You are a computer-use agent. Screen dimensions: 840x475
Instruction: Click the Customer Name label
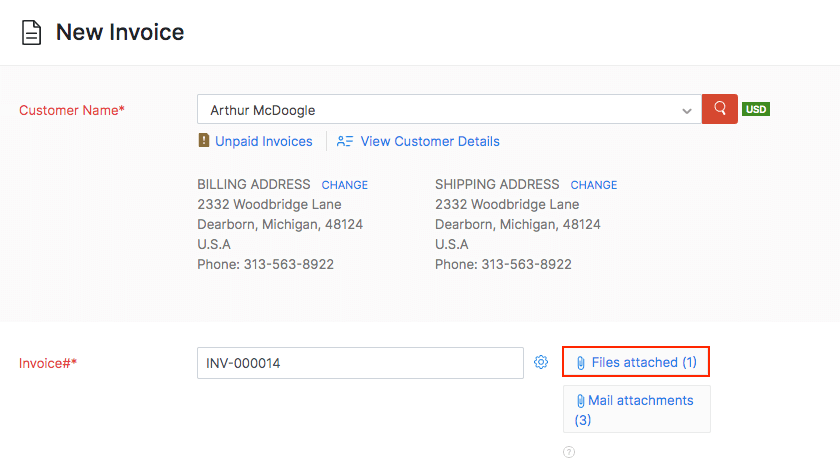coord(72,110)
